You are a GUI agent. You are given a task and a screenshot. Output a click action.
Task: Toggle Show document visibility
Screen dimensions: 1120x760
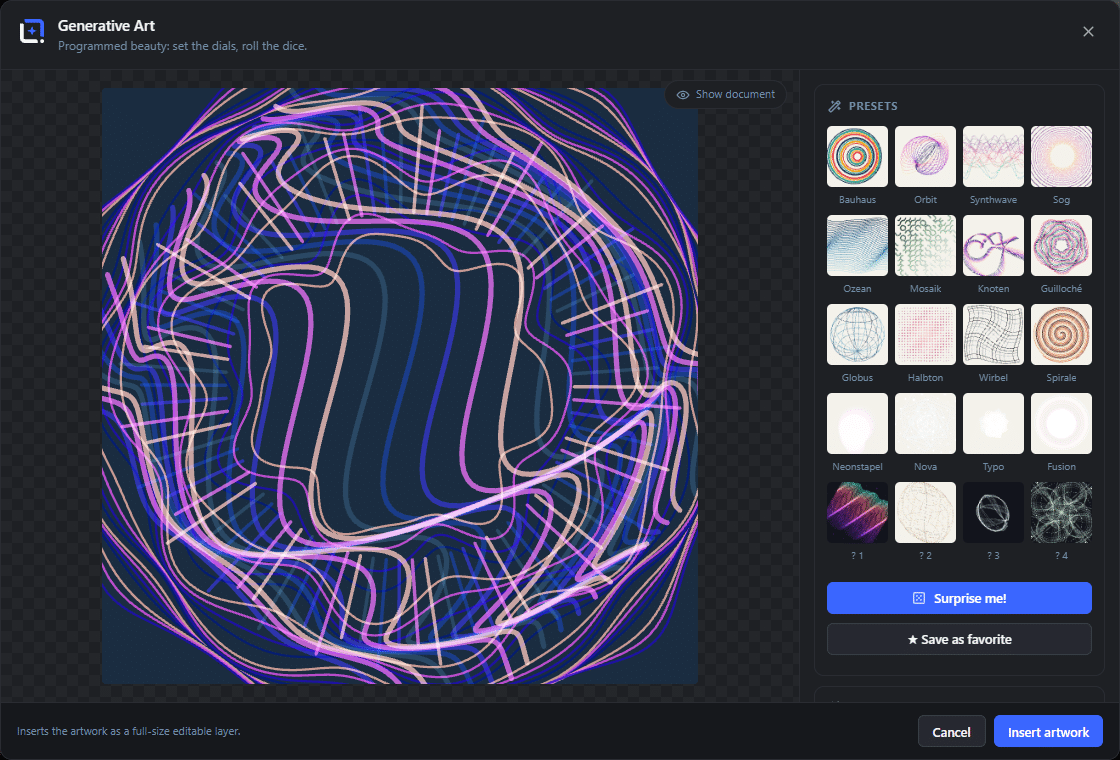point(726,94)
